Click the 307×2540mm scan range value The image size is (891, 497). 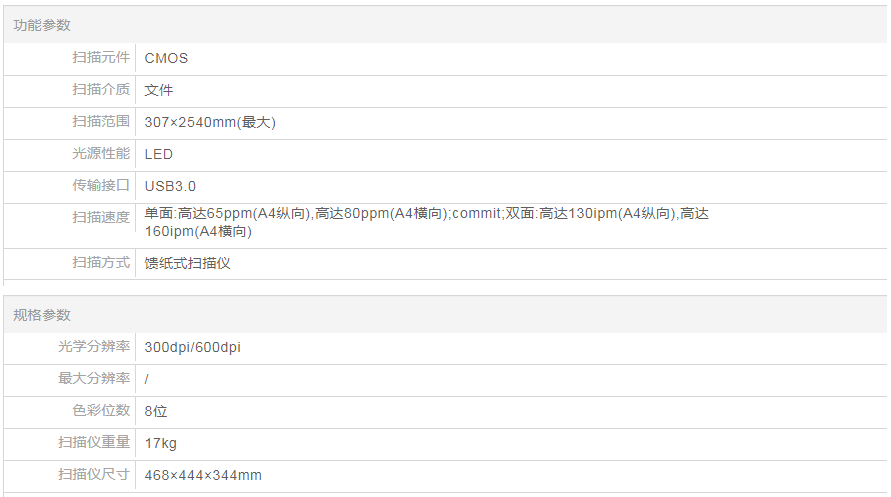210,122
